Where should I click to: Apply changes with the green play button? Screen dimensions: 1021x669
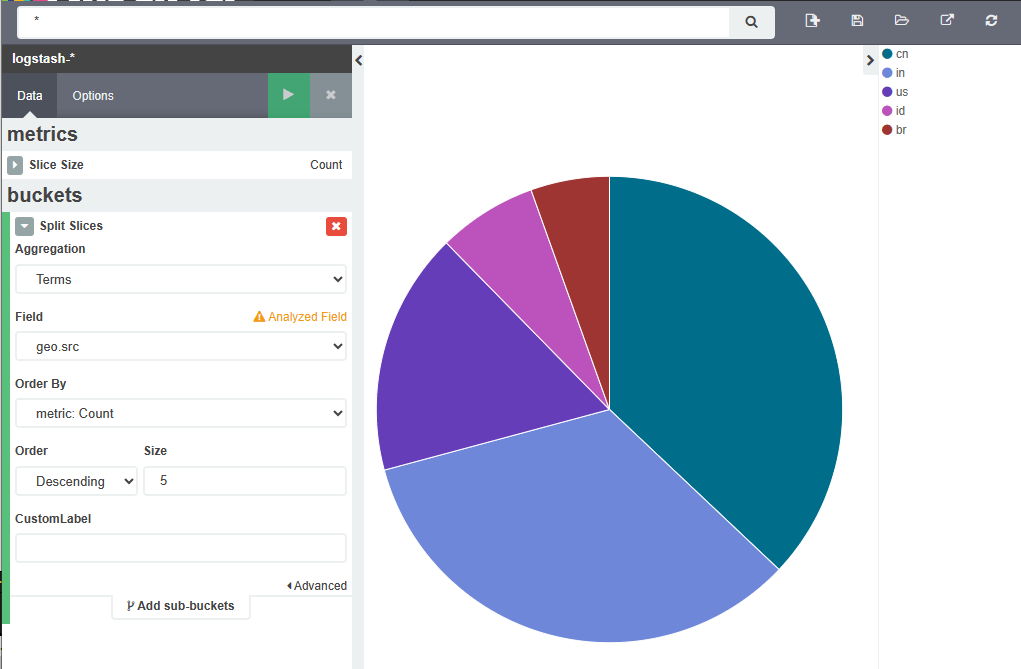(288, 95)
